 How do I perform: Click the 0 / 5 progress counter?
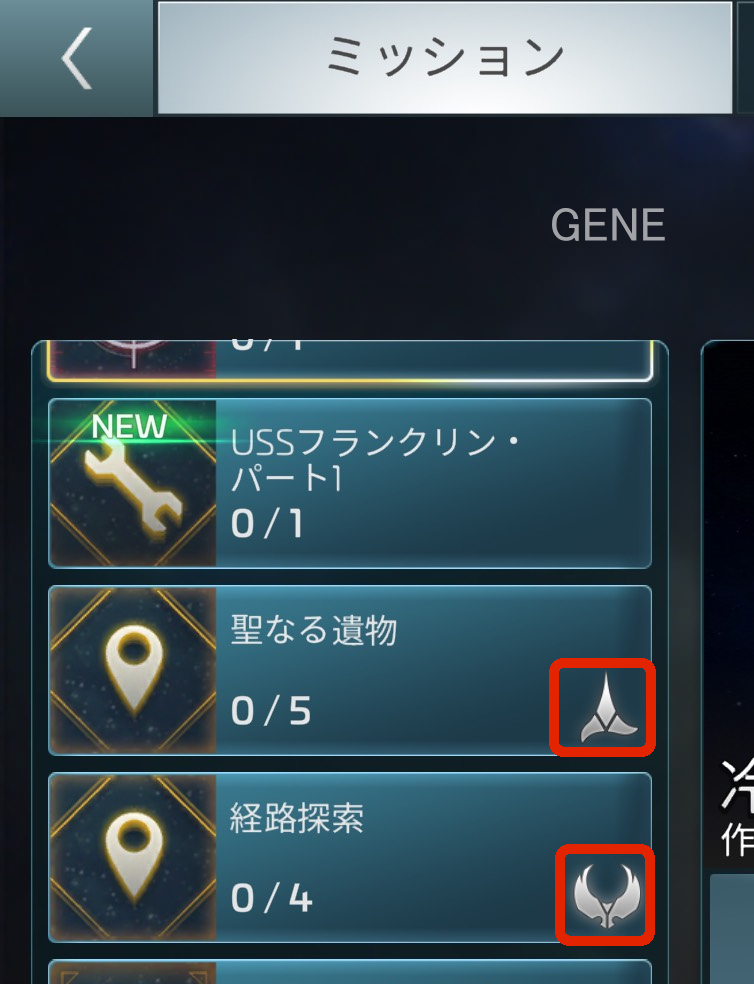271,711
